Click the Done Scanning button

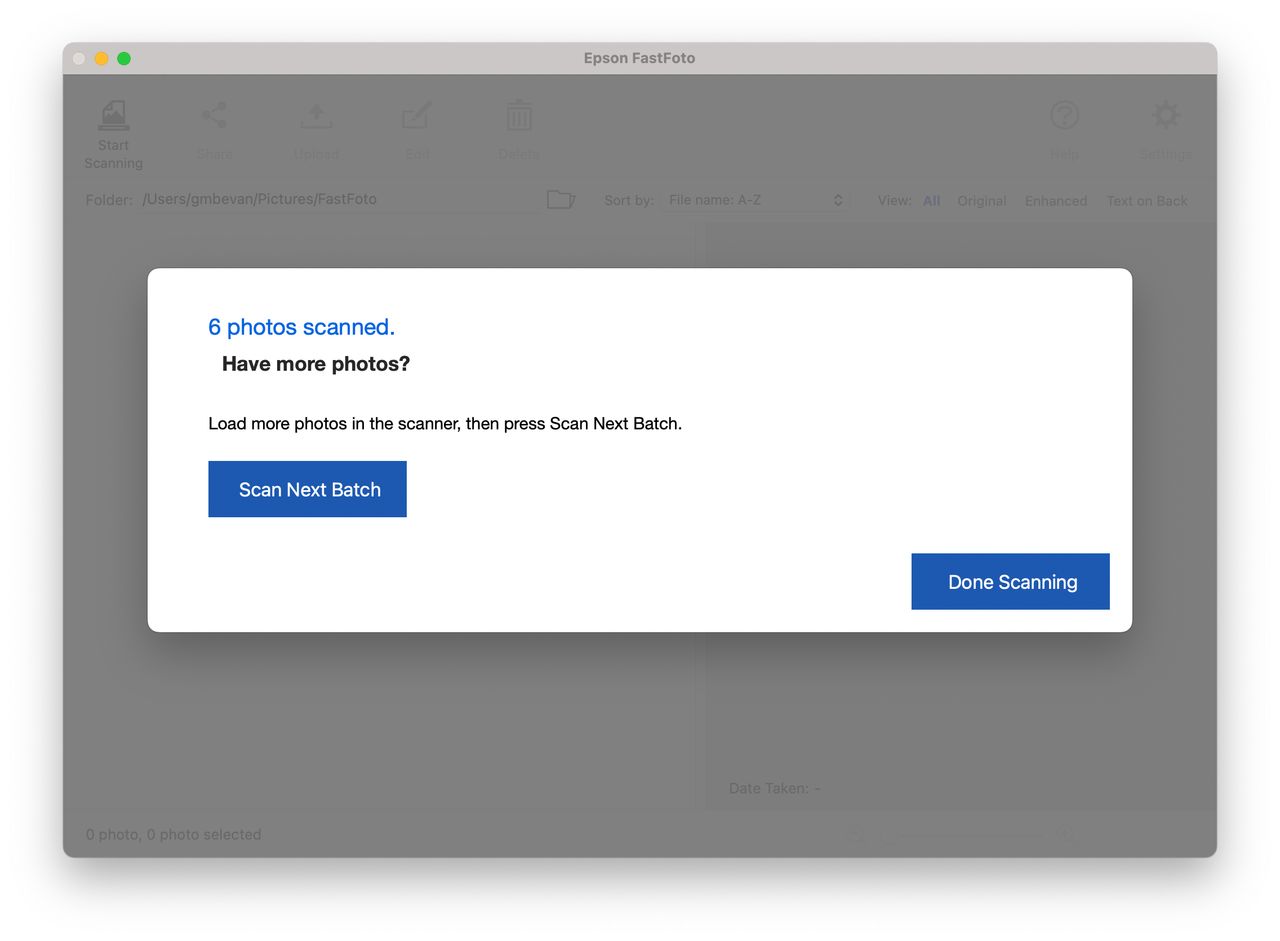[x=1010, y=581]
